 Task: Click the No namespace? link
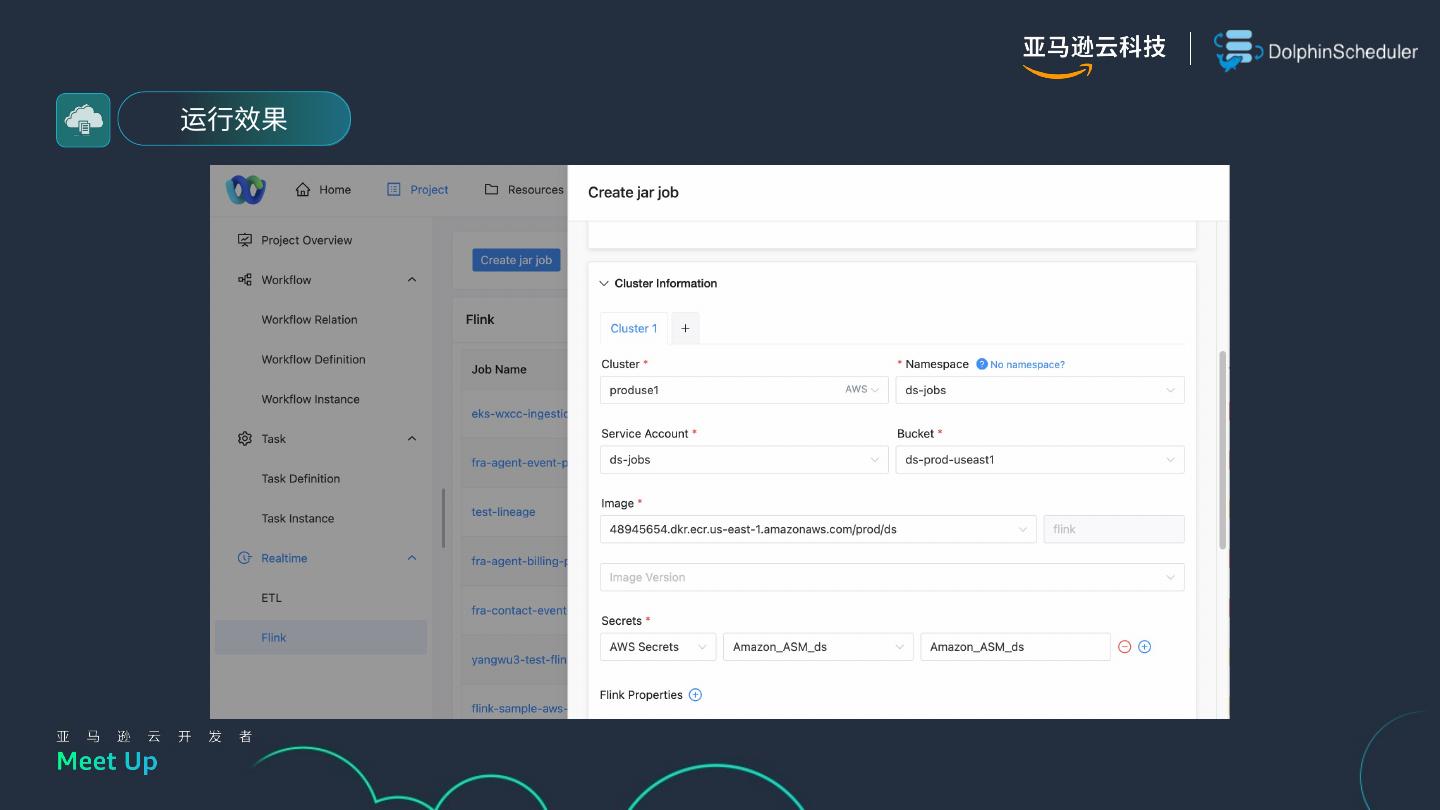[1027, 365]
